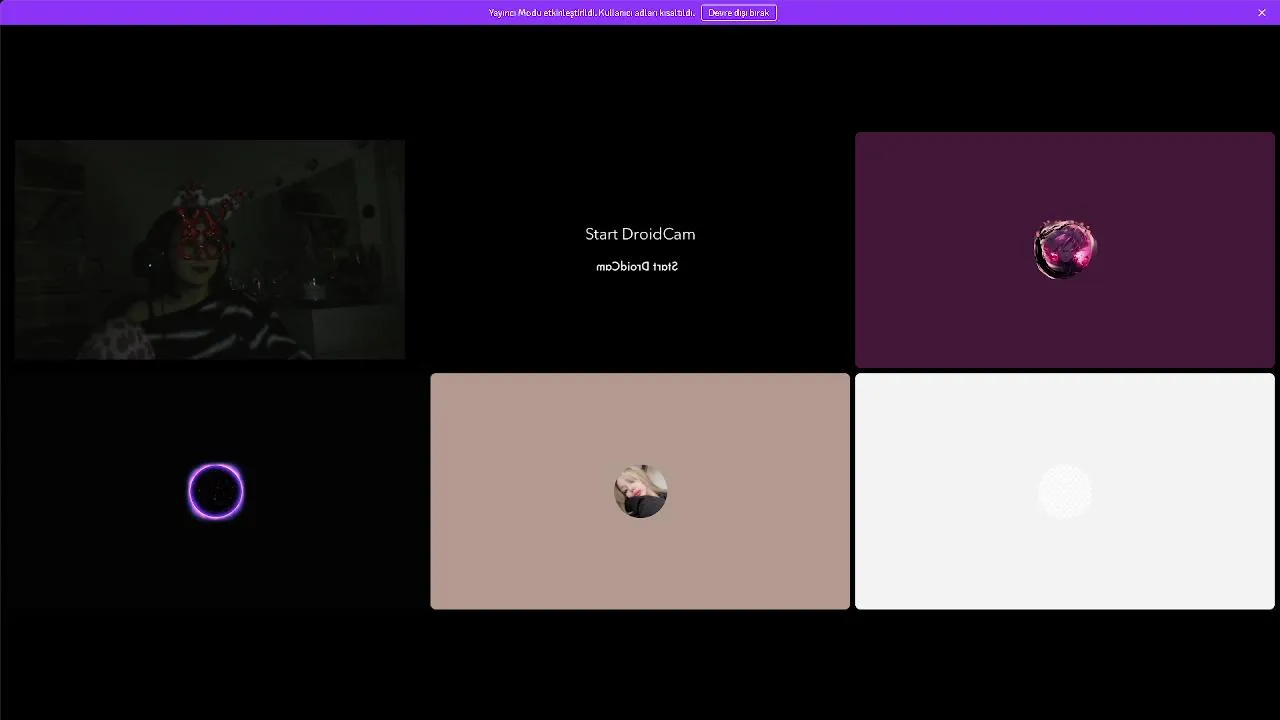
Task: Dismiss the Streamer Mode banner with X
Action: [1262, 12]
